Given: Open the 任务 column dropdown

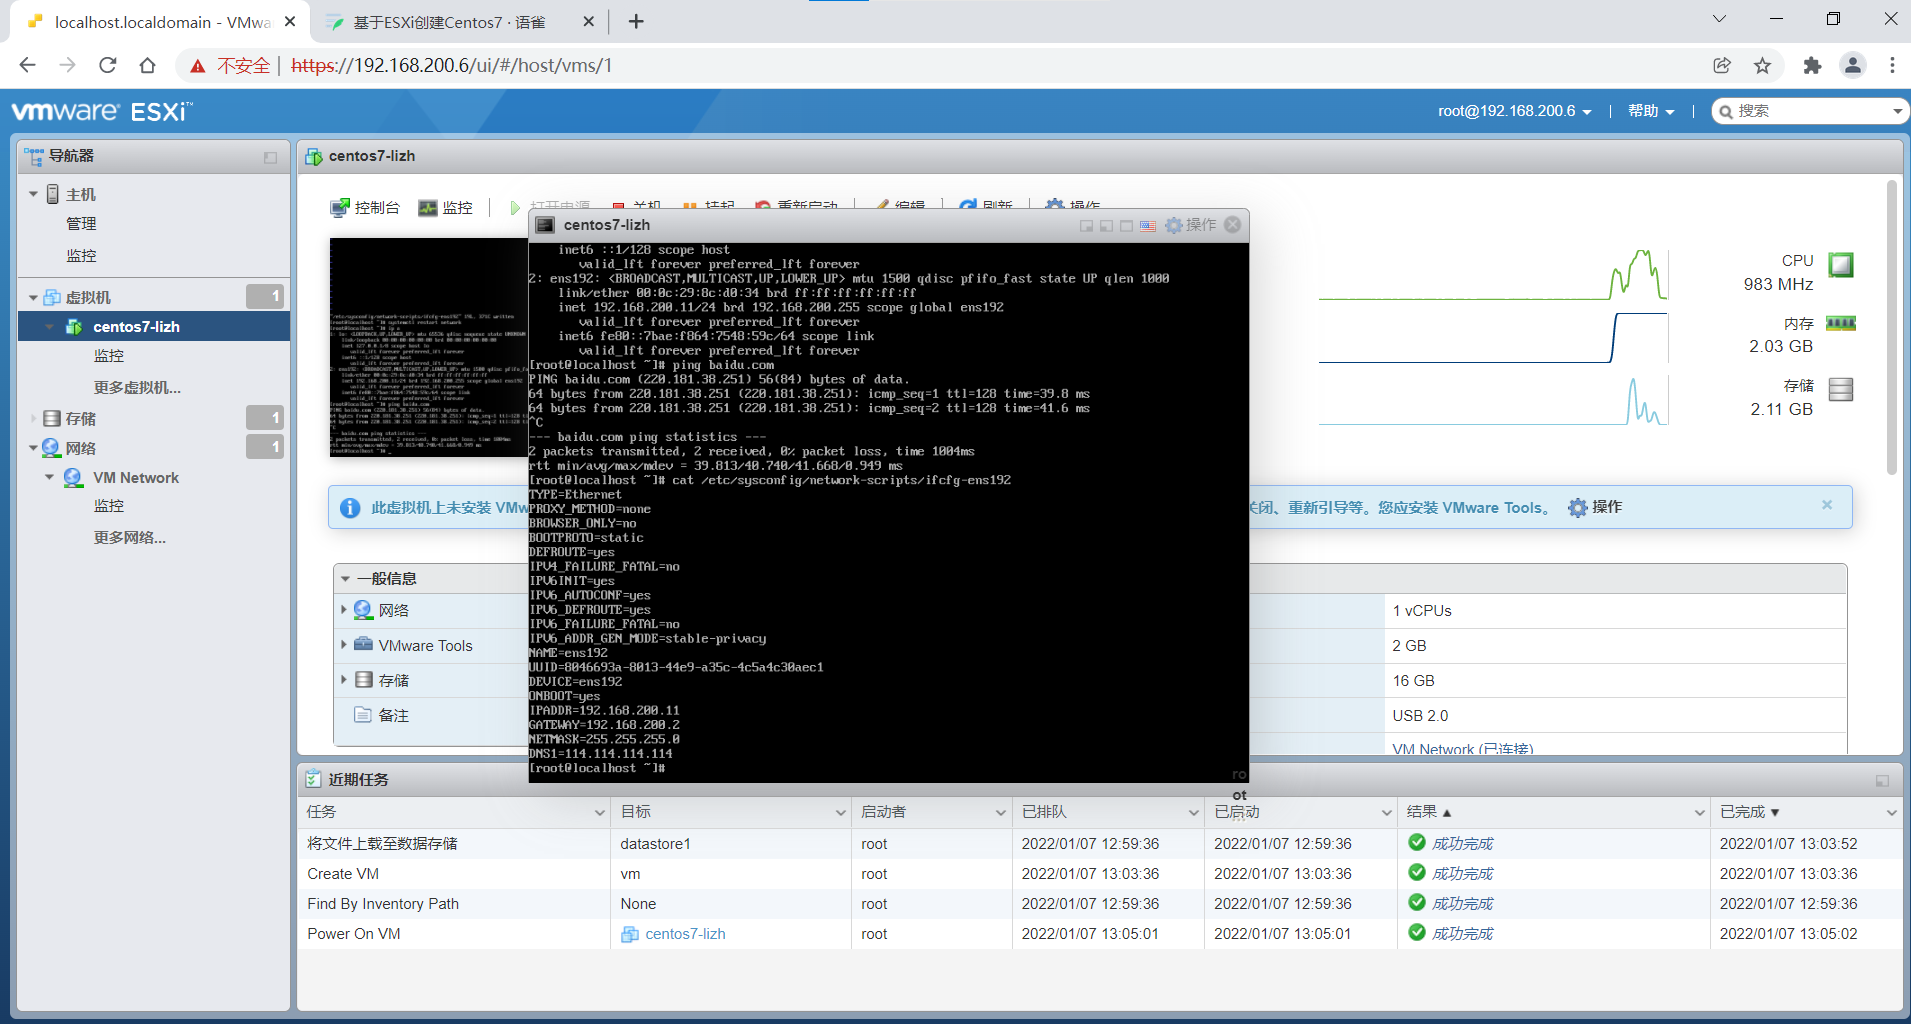Looking at the screenshot, I should tap(600, 813).
